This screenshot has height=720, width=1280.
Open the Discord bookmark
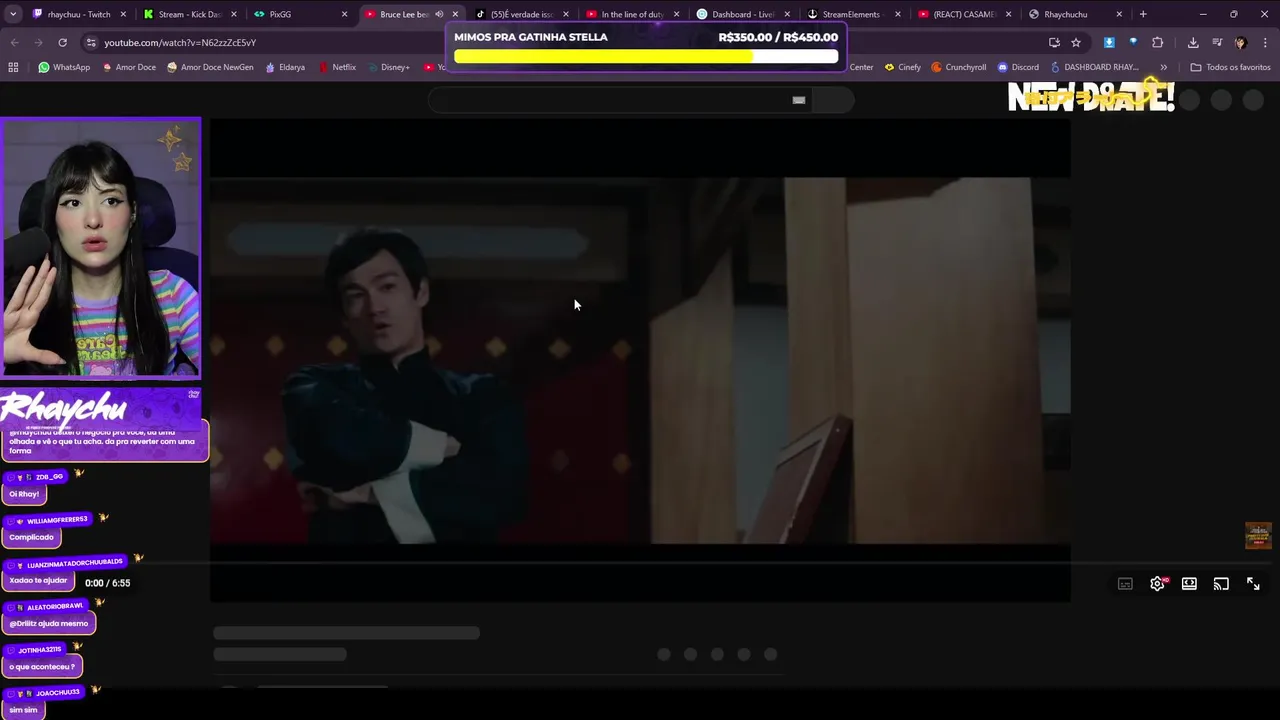click(x=1018, y=67)
